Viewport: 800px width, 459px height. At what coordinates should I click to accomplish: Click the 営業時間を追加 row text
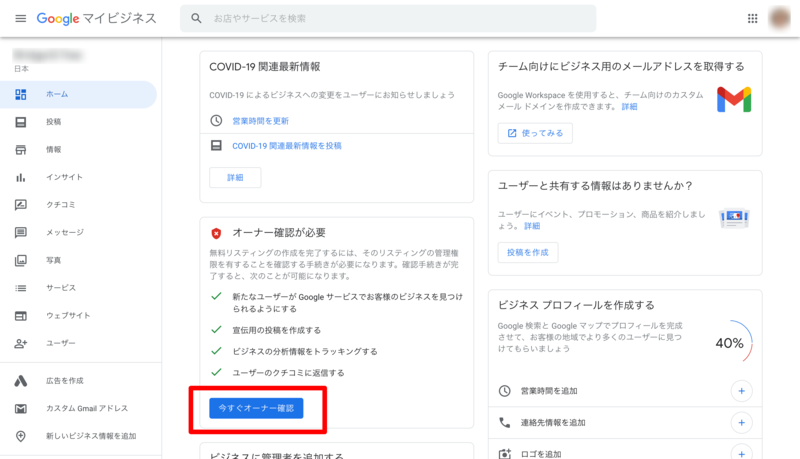pyautogui.click(x=549, y=391)
